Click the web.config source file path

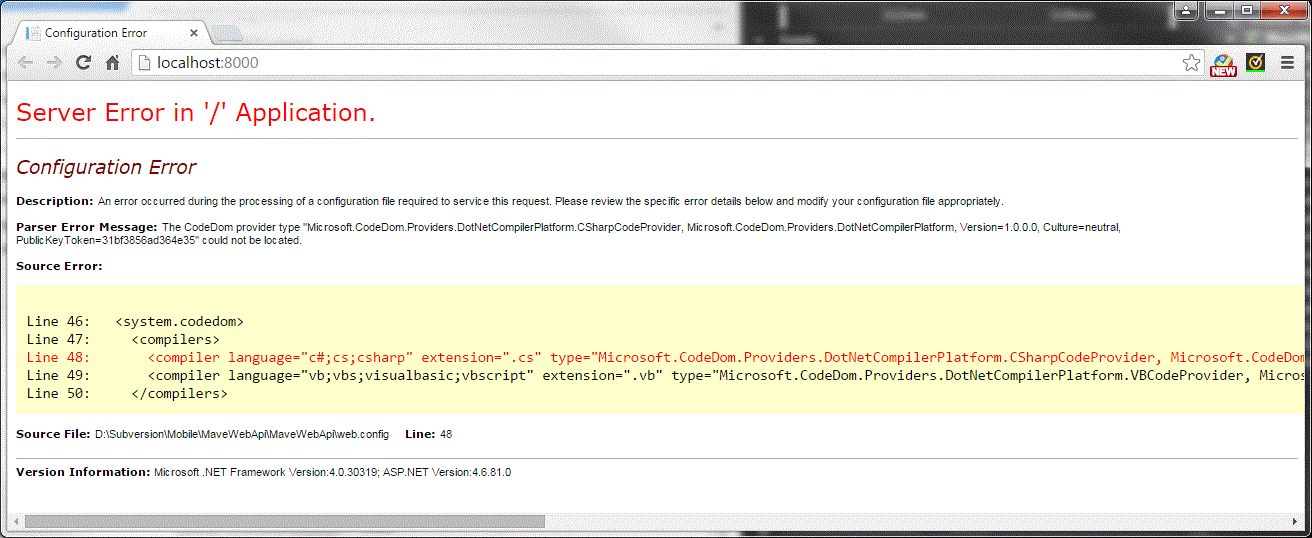tap(242, 434)
